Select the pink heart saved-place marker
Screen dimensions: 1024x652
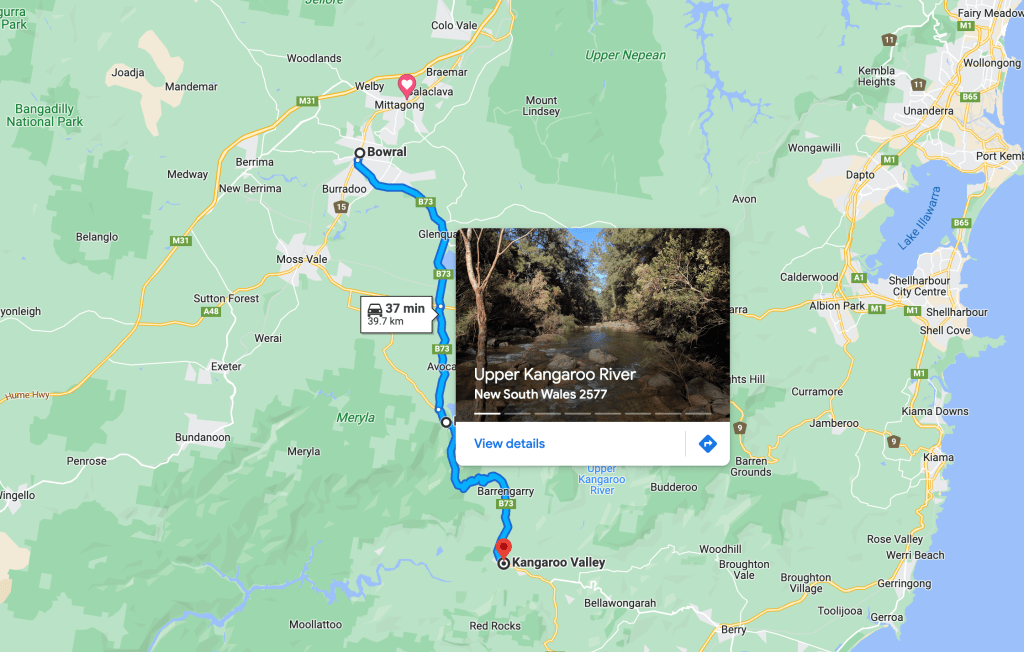pos(406,86)
